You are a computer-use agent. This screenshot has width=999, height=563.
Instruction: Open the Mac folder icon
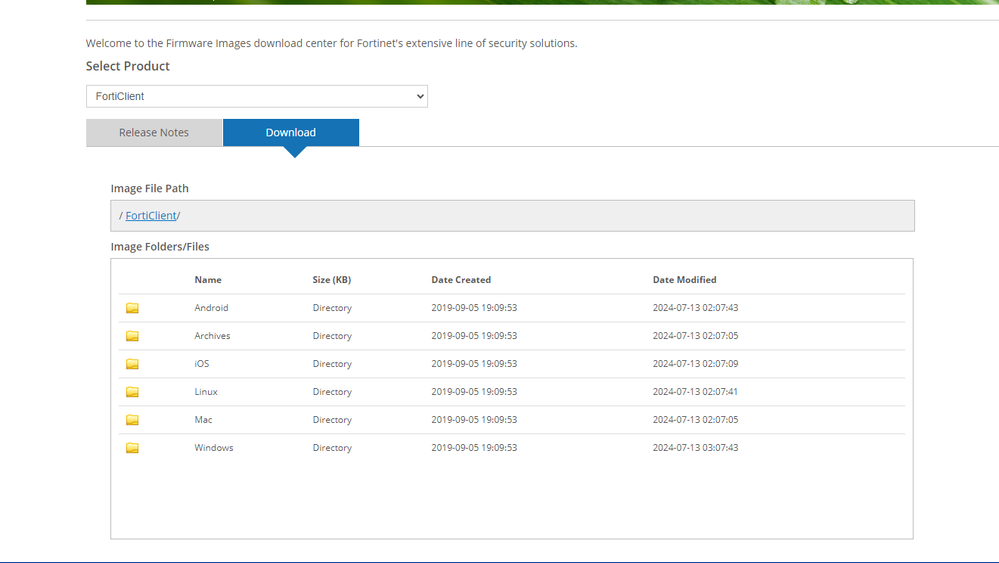tap(132, 420)
